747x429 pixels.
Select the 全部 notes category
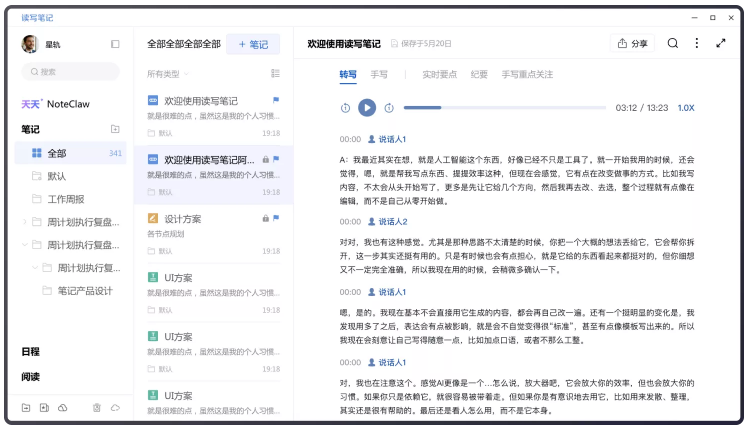tap(71, 153)
